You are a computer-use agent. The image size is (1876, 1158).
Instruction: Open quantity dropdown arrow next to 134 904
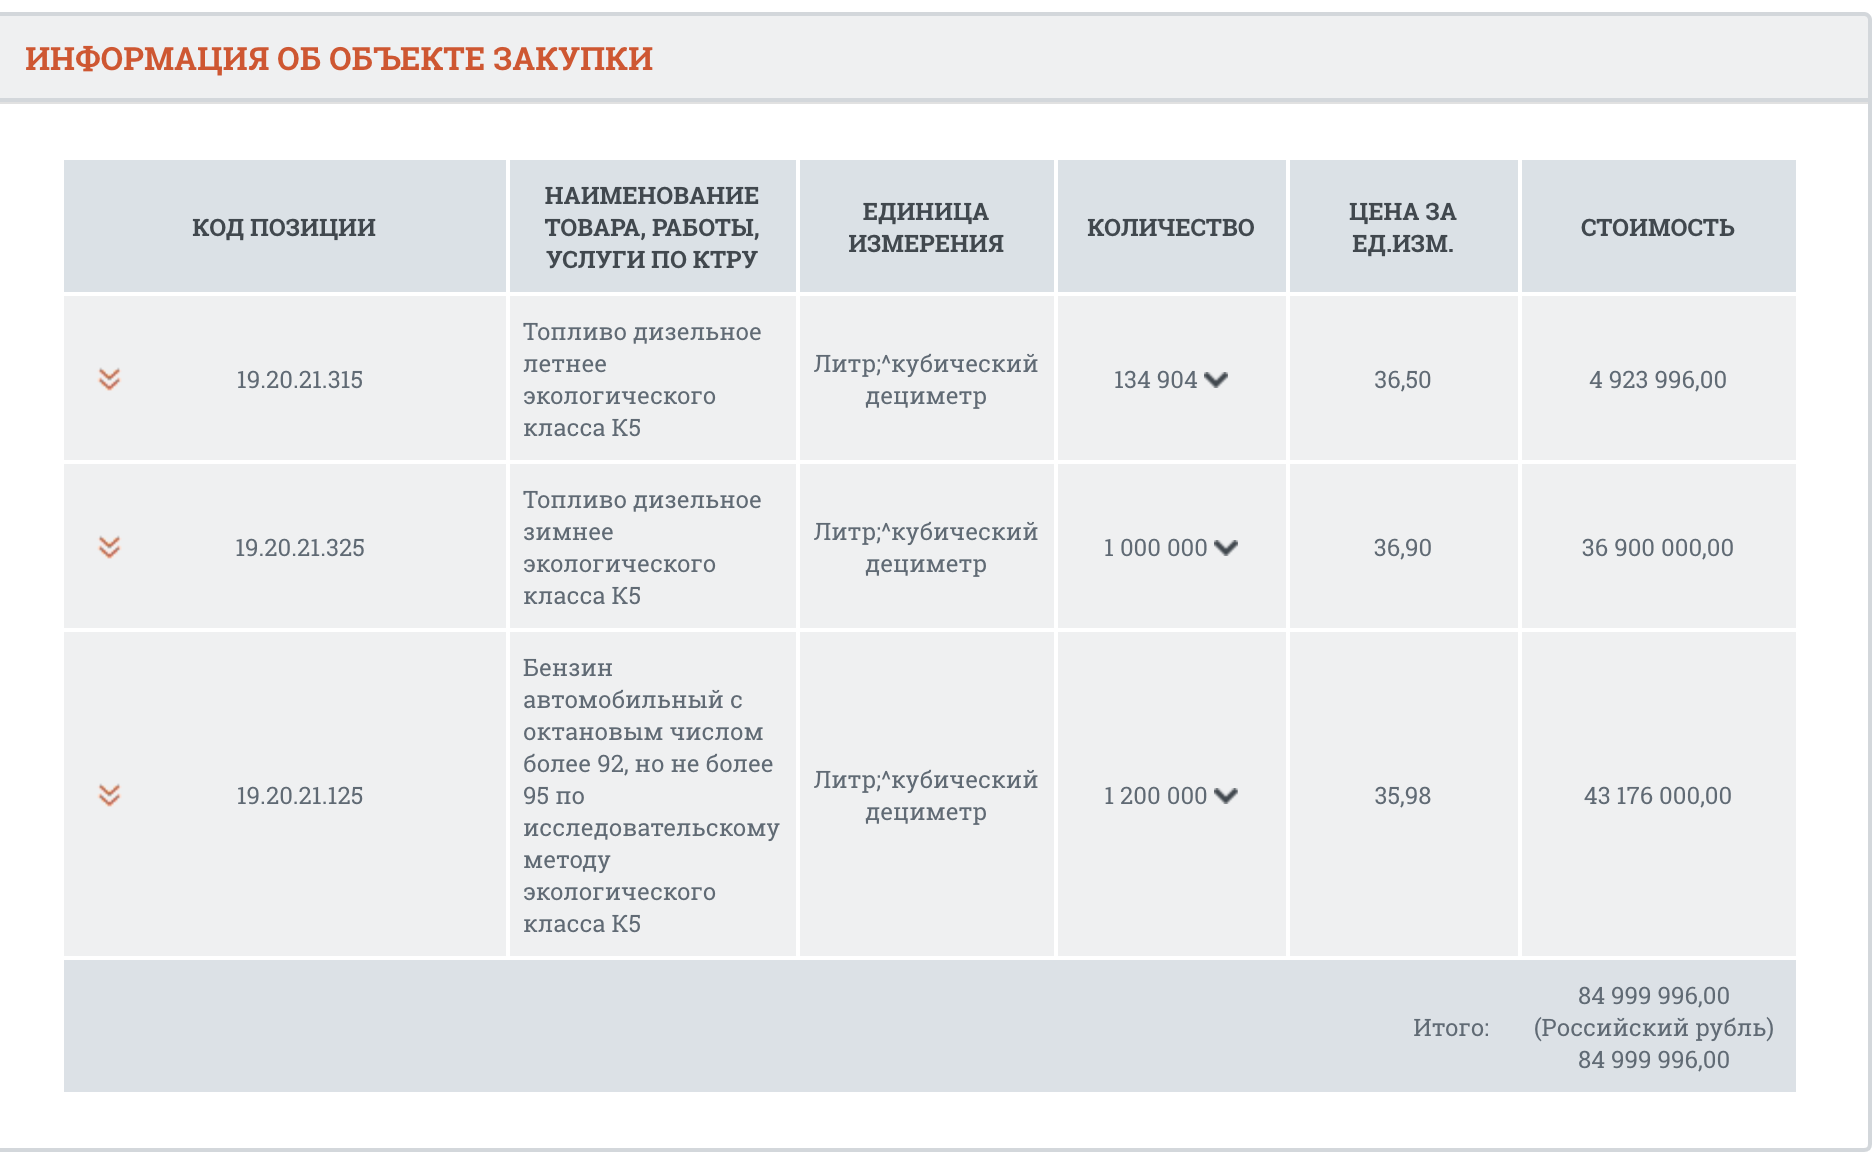[x=1216, y=380]
